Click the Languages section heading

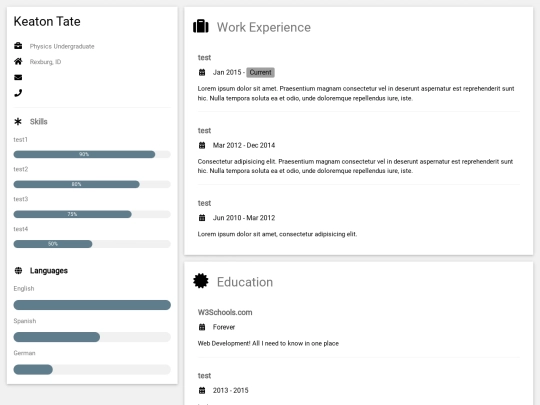click(x=49, y=271)
